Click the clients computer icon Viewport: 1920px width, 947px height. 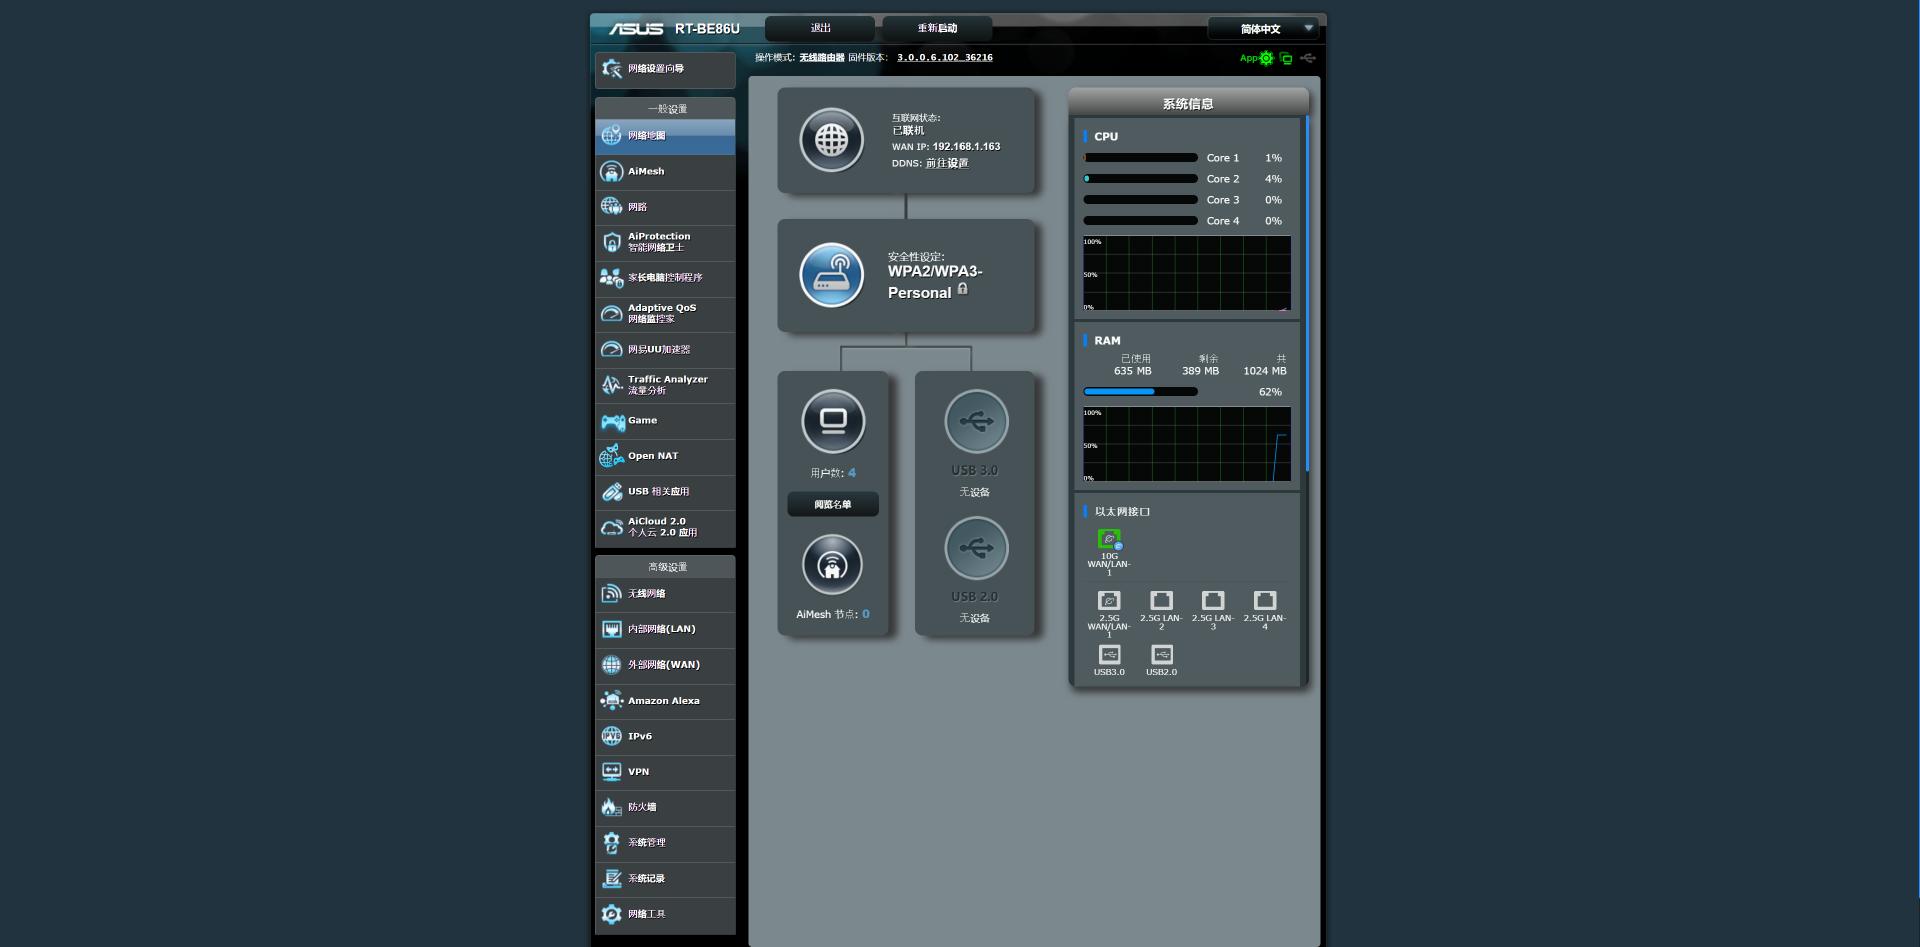point(833,421)
